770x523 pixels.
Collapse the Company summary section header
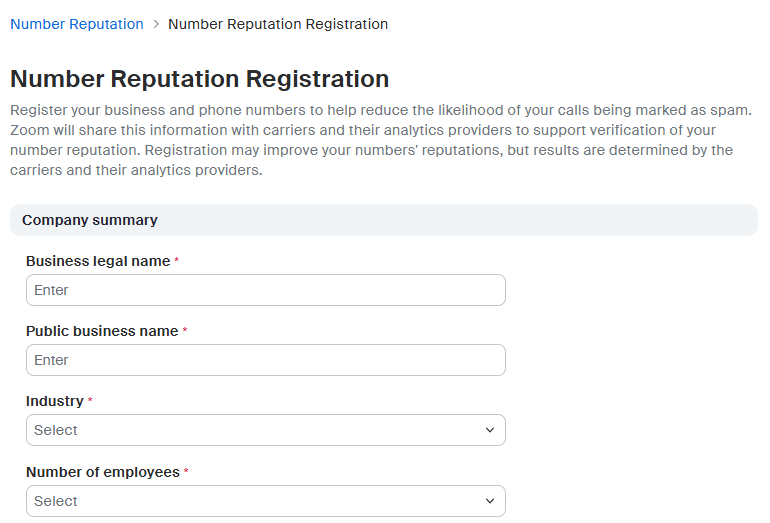coord(383,220)
